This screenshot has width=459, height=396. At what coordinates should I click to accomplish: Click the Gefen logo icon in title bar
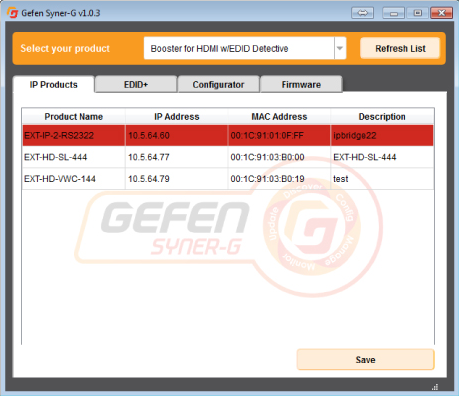tap(12, 13)
